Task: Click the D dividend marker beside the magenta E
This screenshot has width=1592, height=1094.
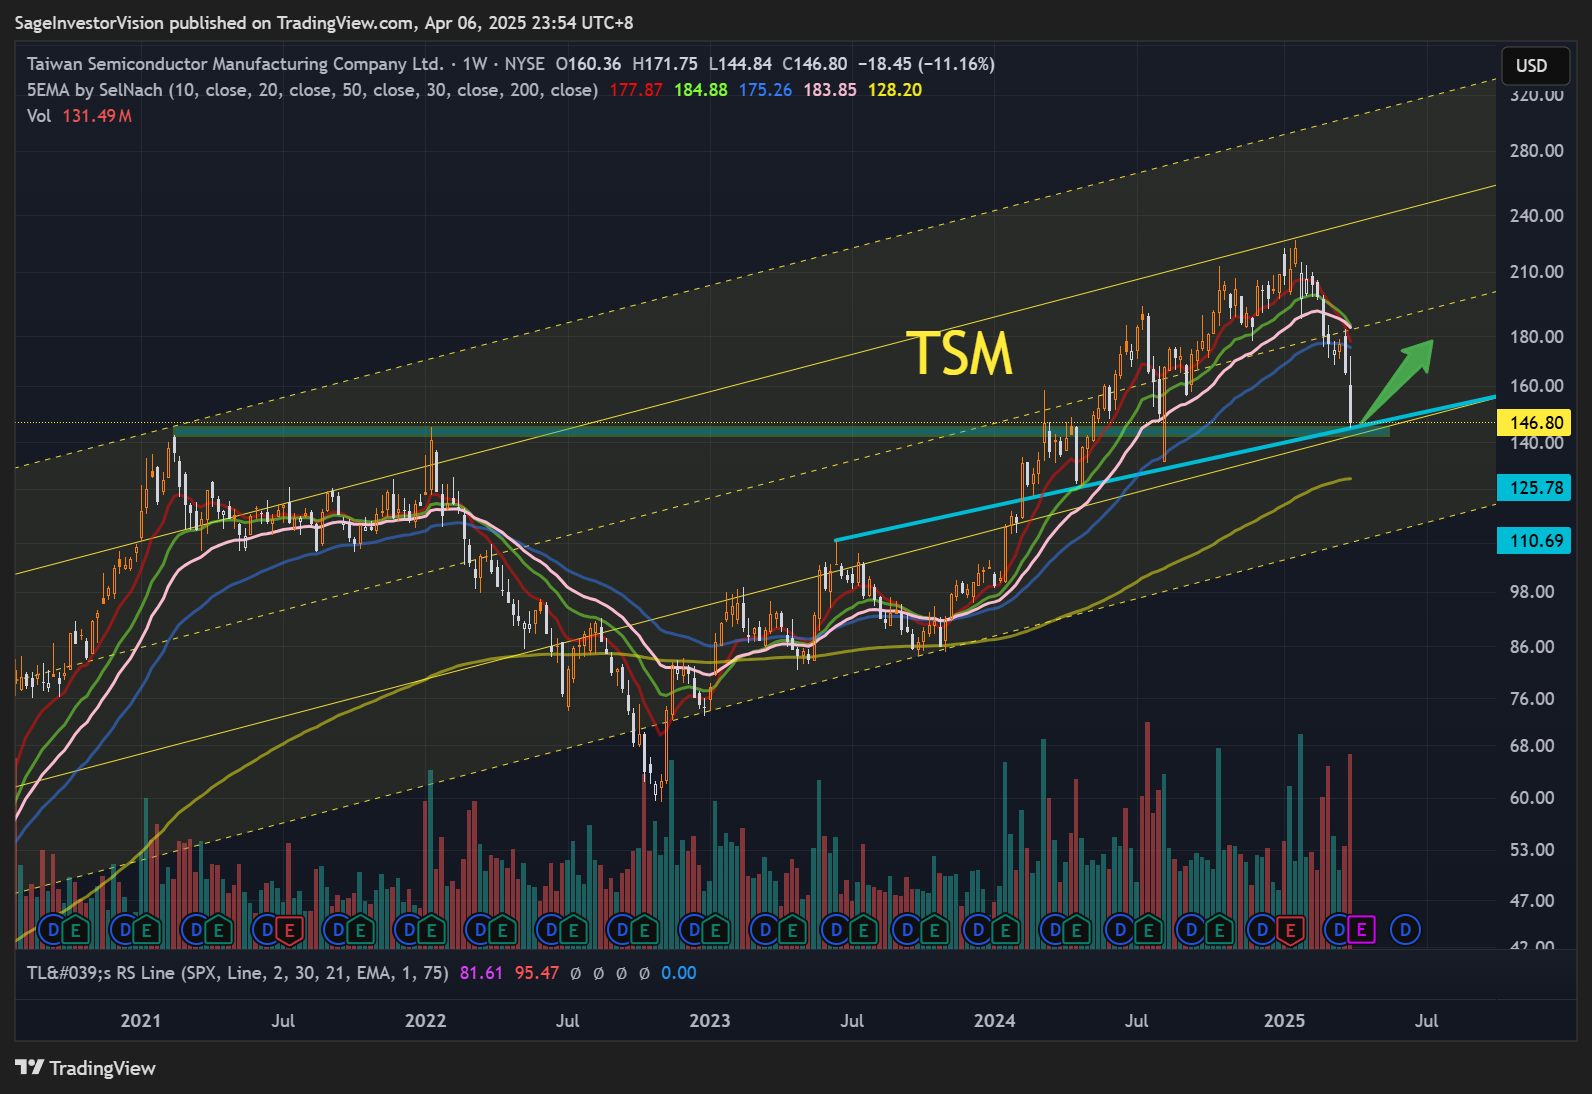Action: 1338,931
